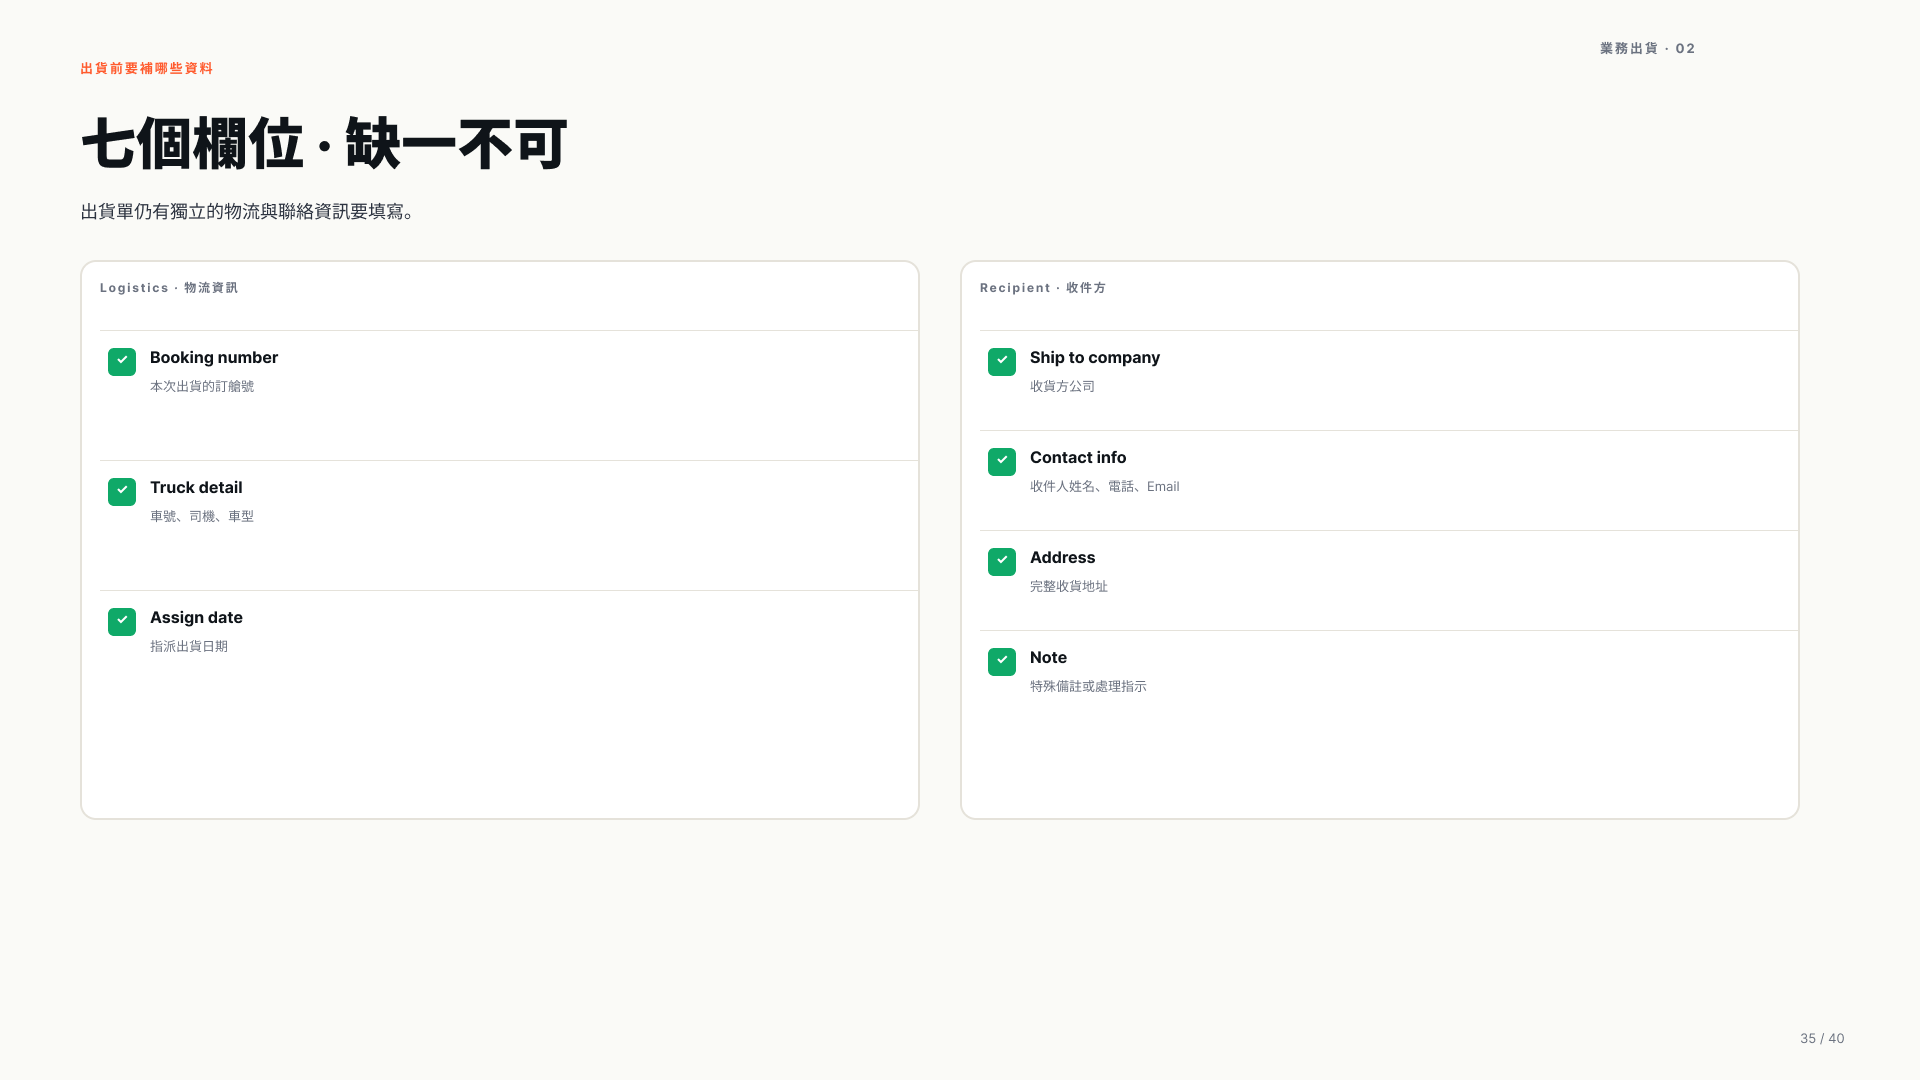Click the 'Logistics · 物流資訊' card header
The height and width of the screenshot is (1080, 1920).
(169, 288)
